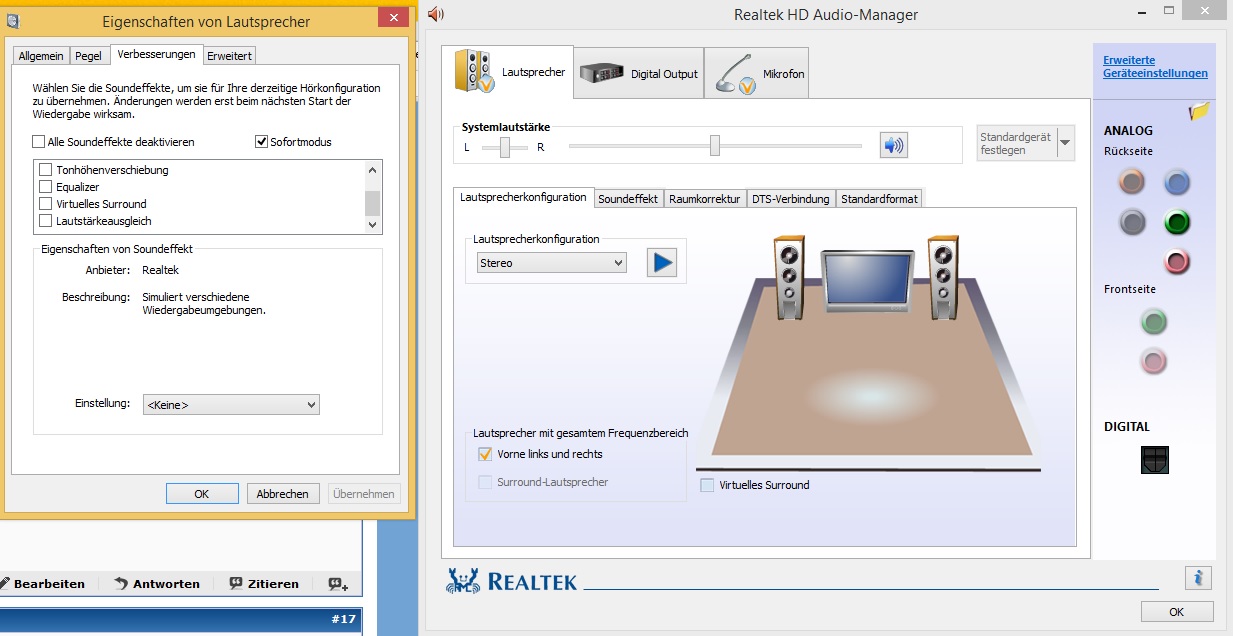Check Virtuelles Surround in effects list
This screenshot has height=636, width=1233.
click(x=45, y=204)
